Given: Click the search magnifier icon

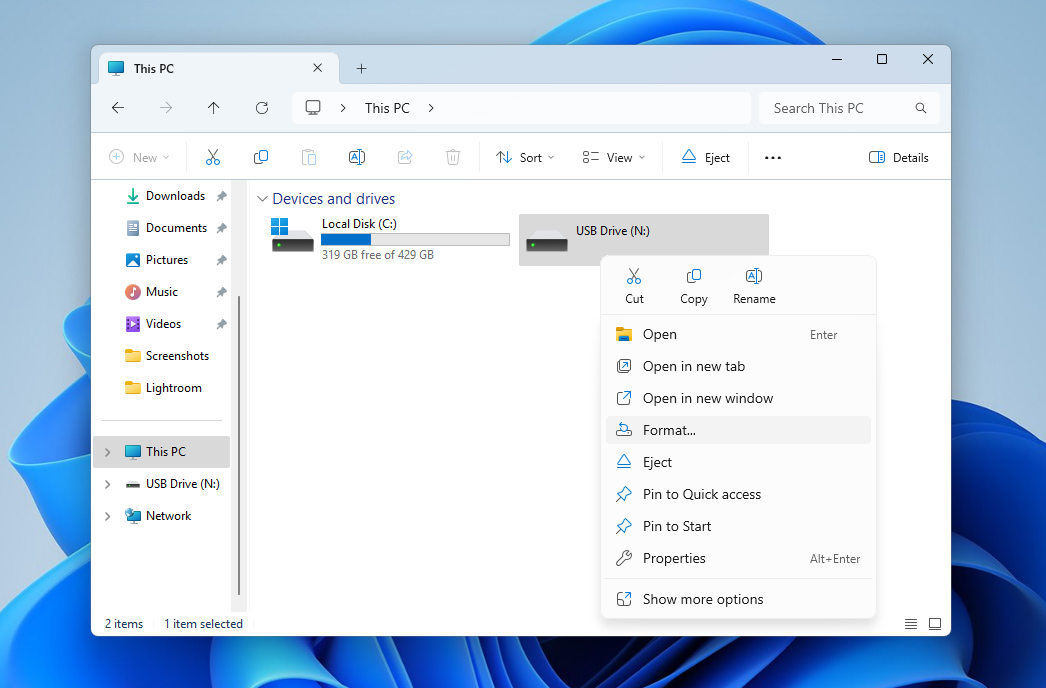Looking at the screenshot, I should point(921,108).
